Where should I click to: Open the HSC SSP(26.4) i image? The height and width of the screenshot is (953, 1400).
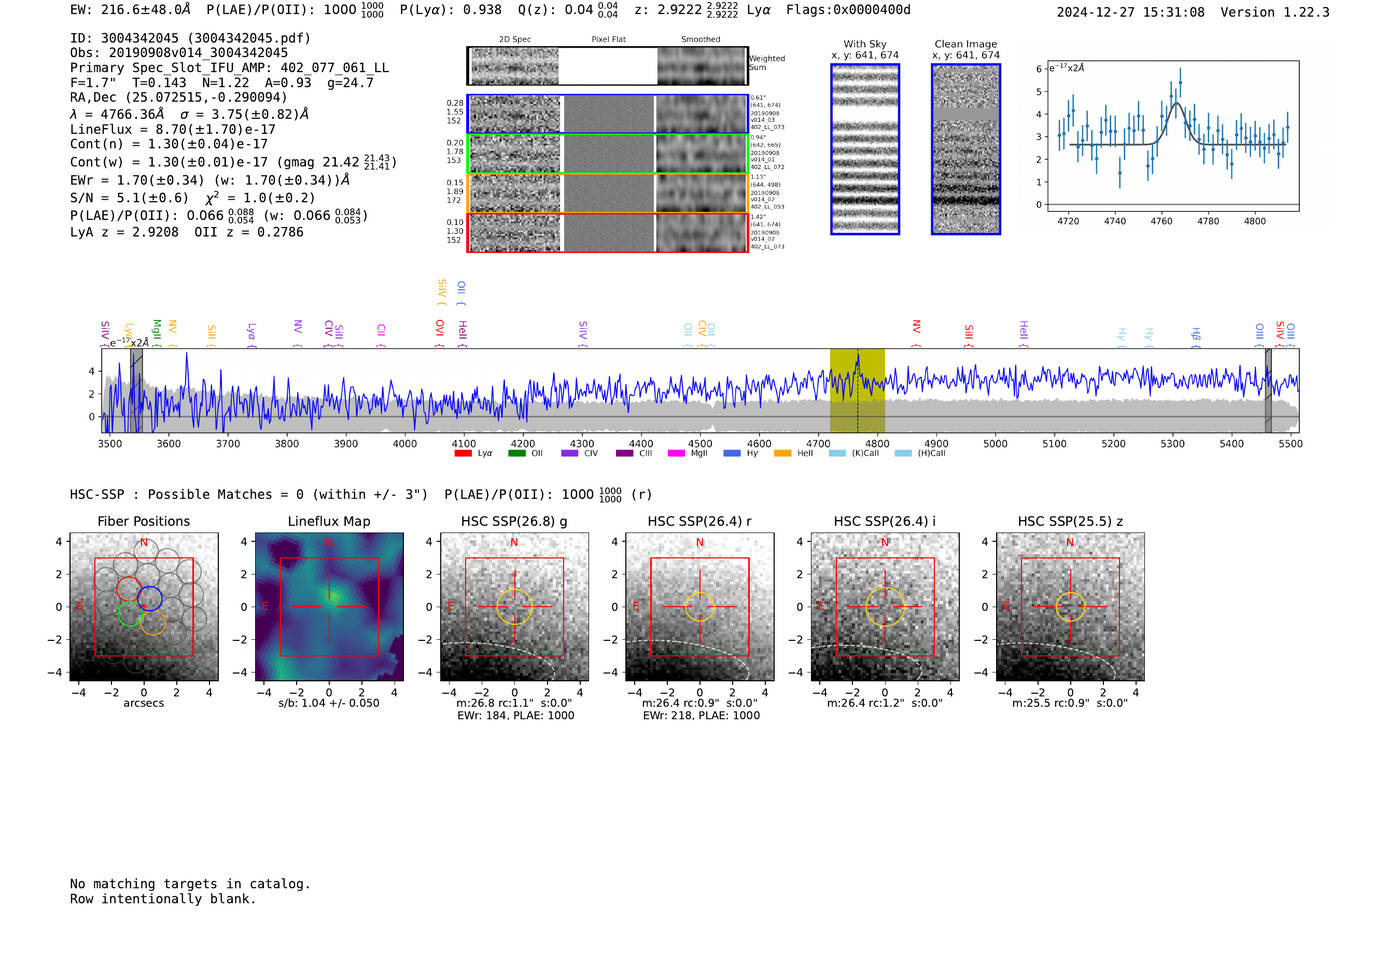pos(885,607)
